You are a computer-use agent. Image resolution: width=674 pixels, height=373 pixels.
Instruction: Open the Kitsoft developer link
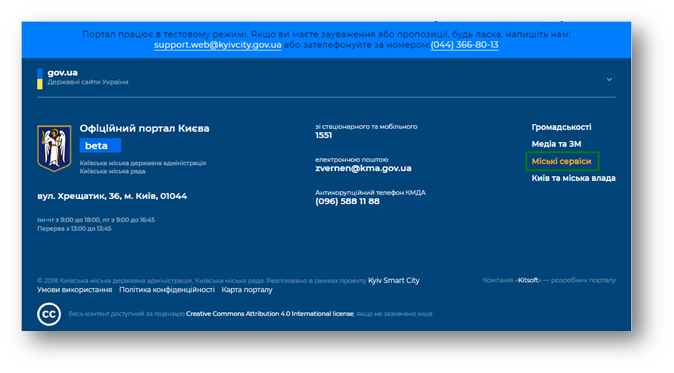click(528, 280)
